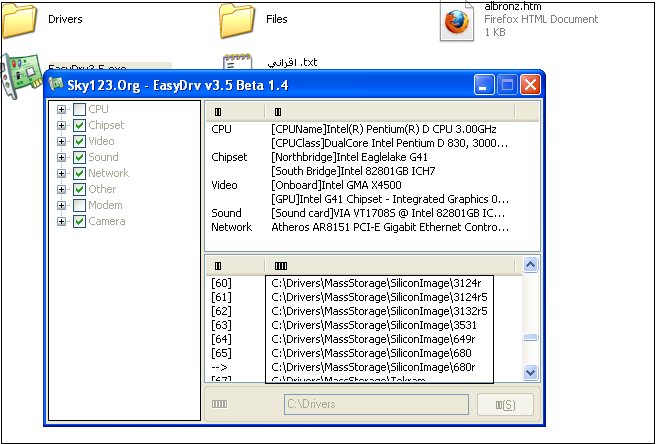This screenshot has width=656, height=444.
Task: Expand the CPU tree node
Action: tap(61, 110)
